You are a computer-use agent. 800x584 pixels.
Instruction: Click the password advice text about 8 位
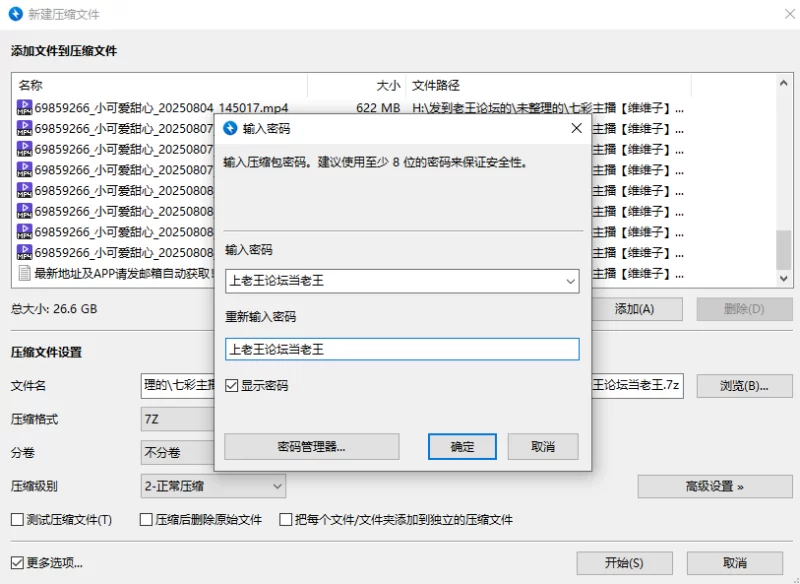coord(375,163)
